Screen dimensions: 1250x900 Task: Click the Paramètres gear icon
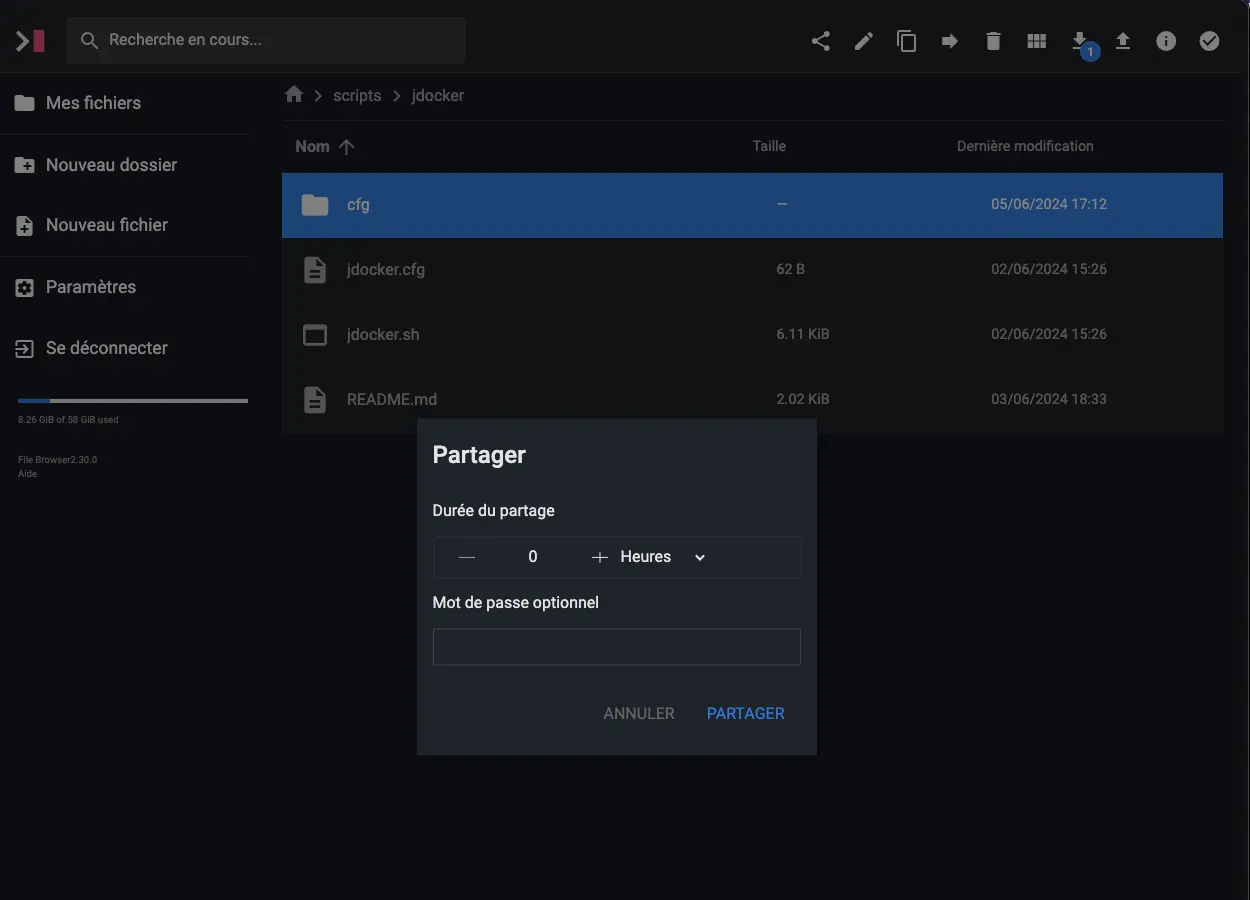(24, 288)
